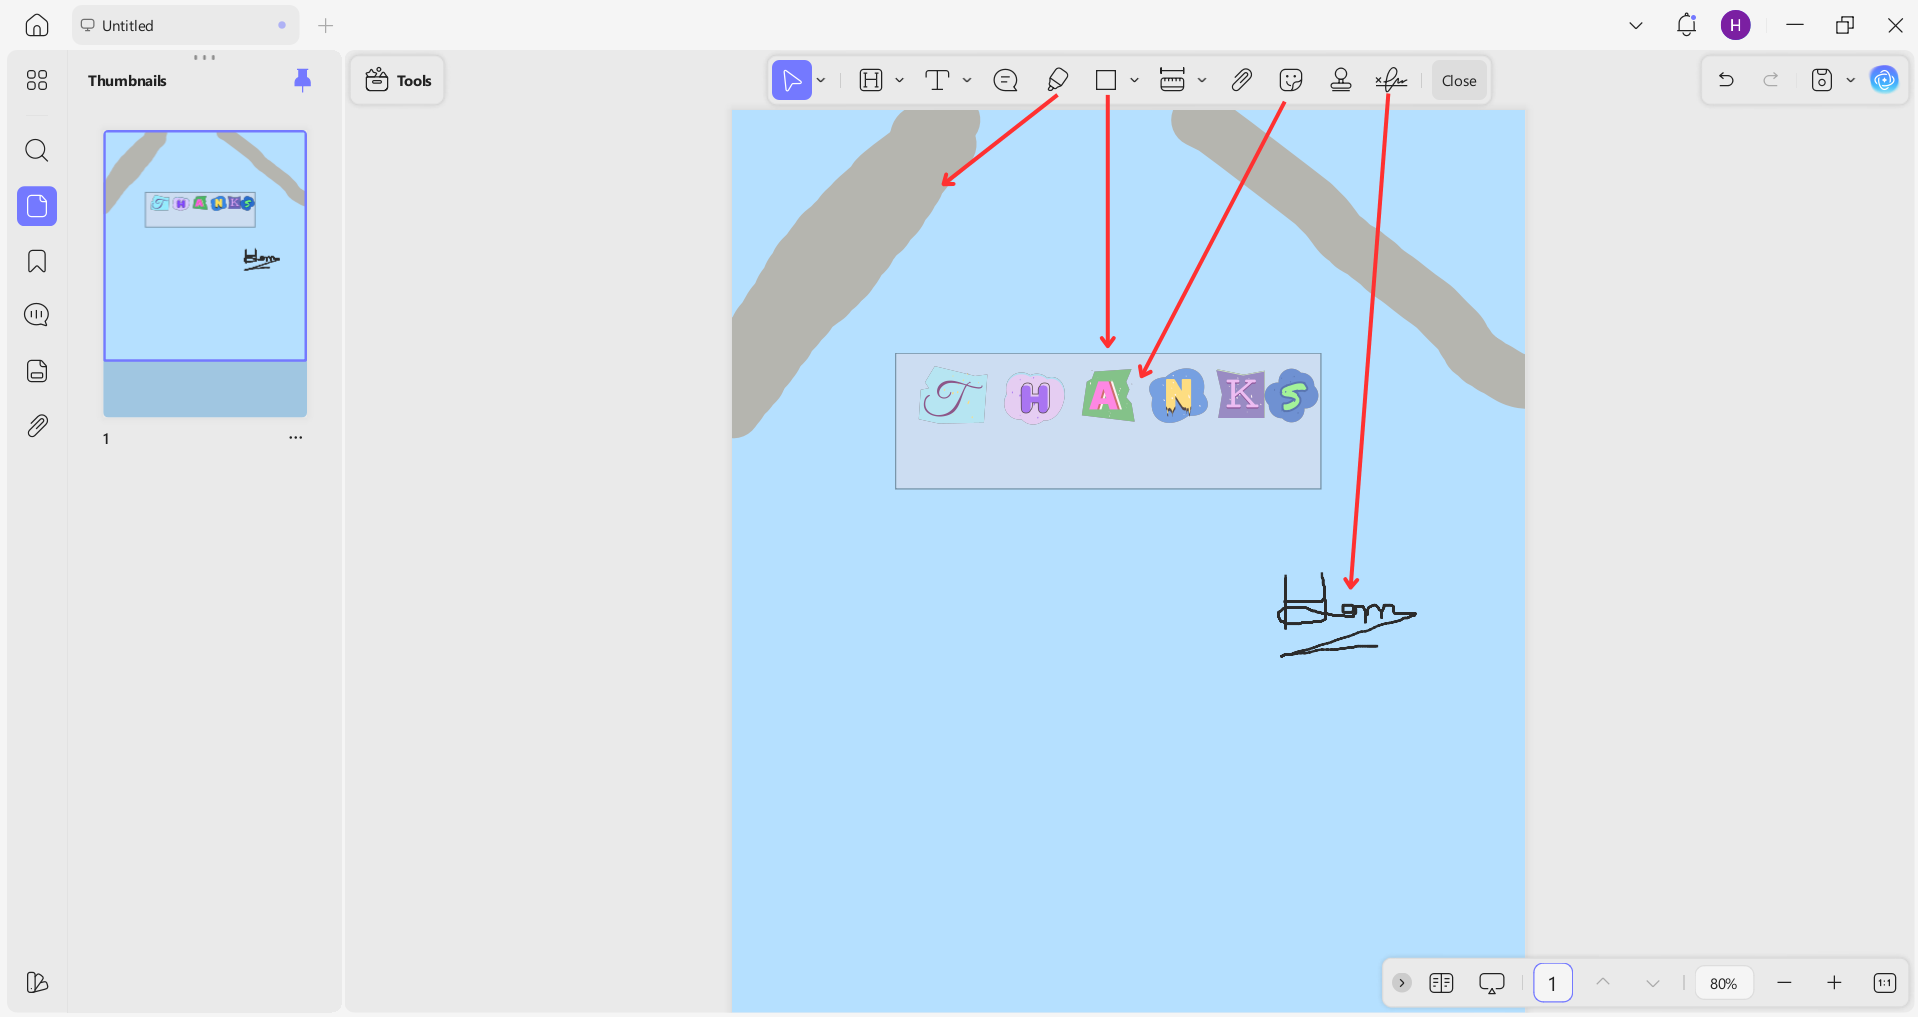Select the Measure tool
1918x1017 pixels.
[1172, 80]
